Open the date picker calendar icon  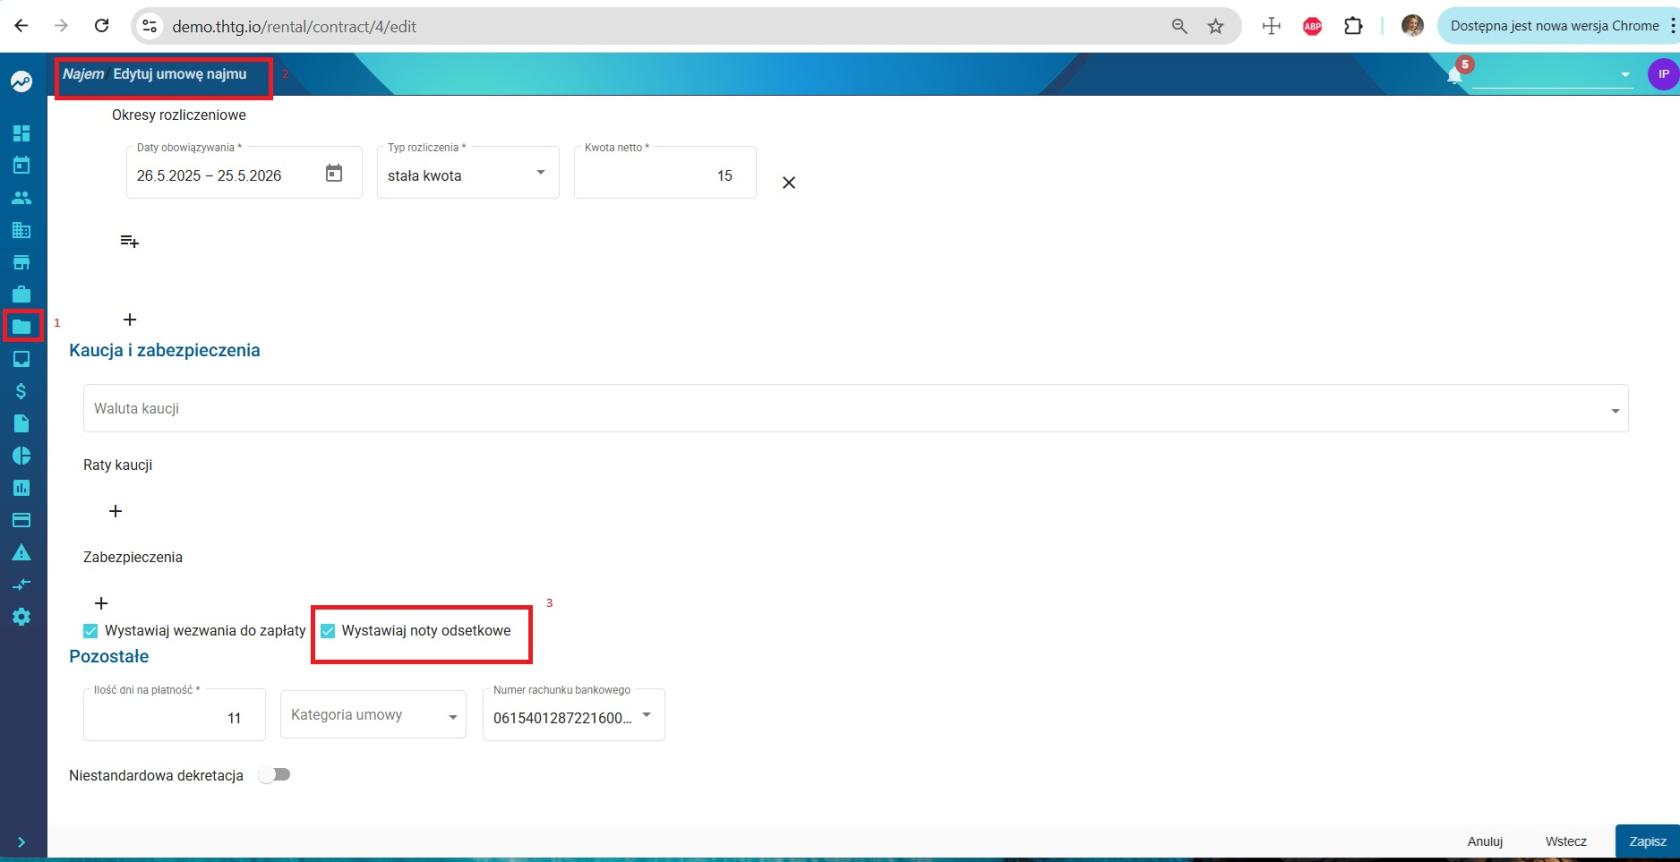pyautogui.click(x=334, y=174)
